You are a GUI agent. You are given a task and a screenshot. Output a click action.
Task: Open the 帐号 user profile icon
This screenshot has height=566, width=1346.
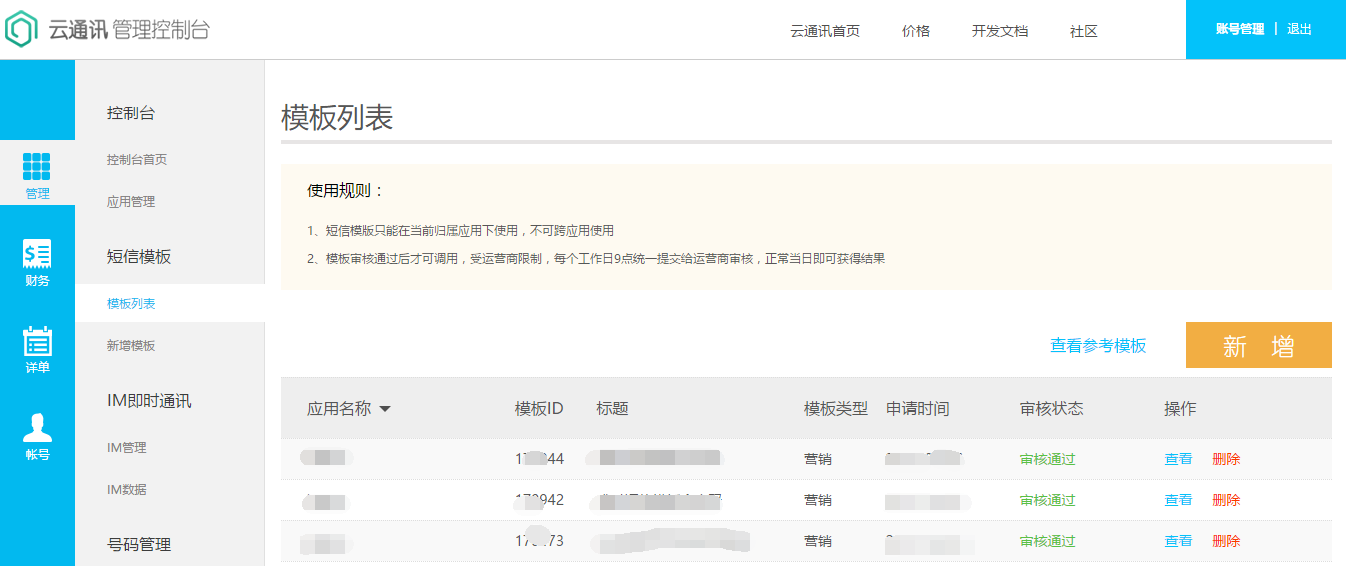(37, 428)
